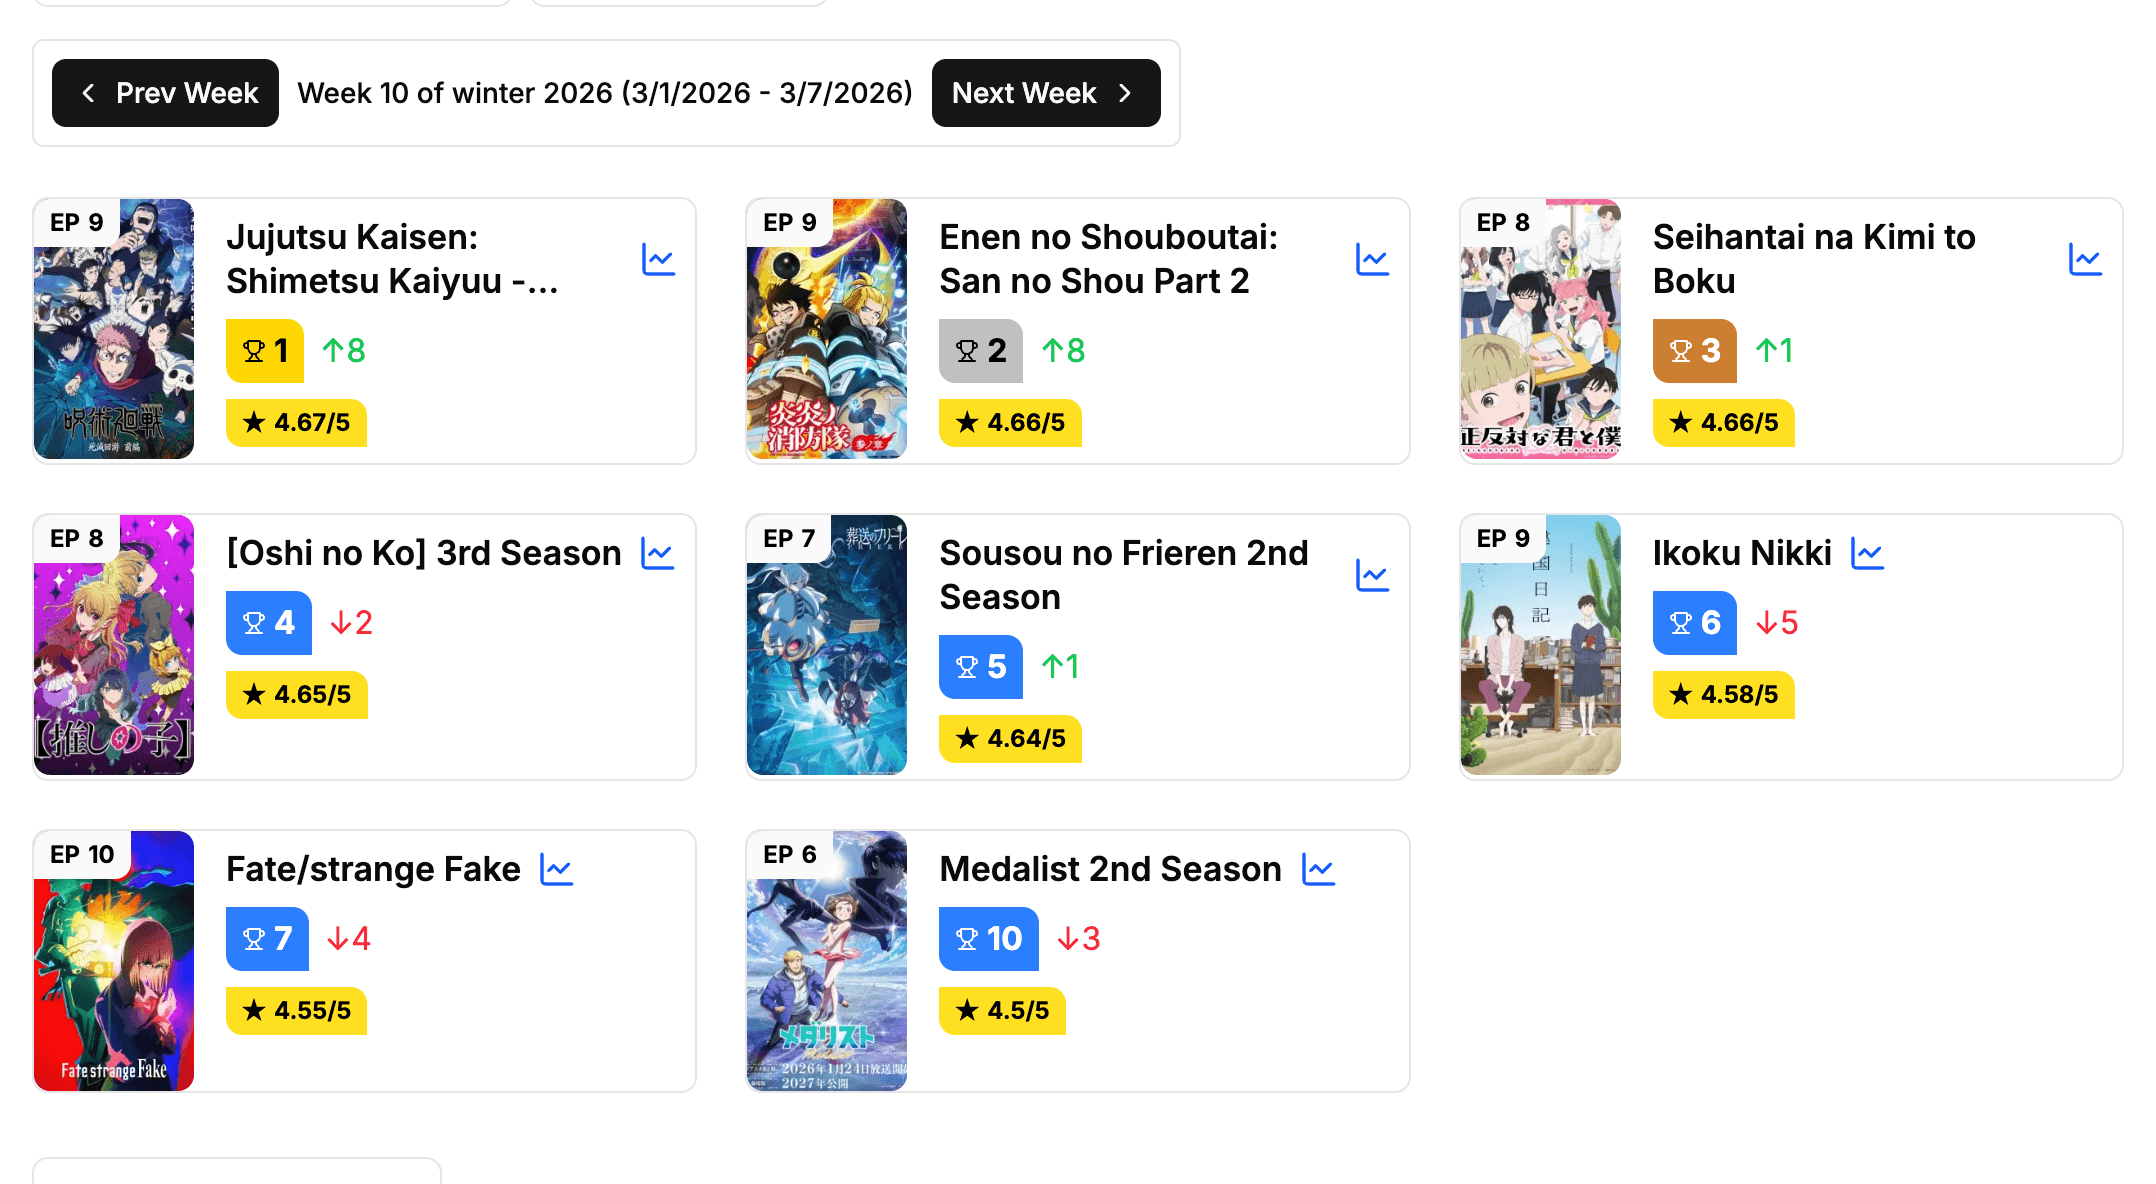Go to Next Week
Screen dimensions: 2156x1184
(x=1045, y=93)
